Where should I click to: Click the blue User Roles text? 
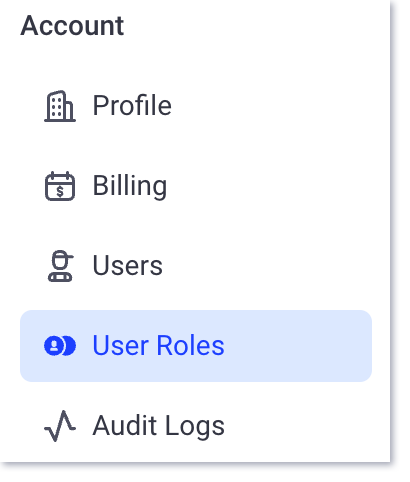[158, 346]
